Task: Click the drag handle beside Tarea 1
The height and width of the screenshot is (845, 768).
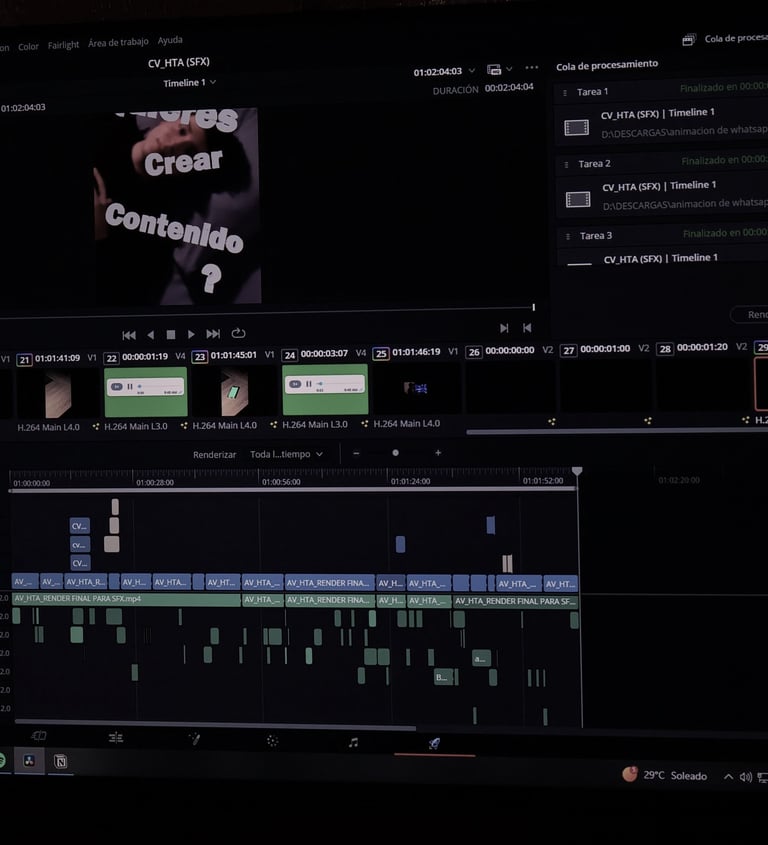Action: point(565,93)
